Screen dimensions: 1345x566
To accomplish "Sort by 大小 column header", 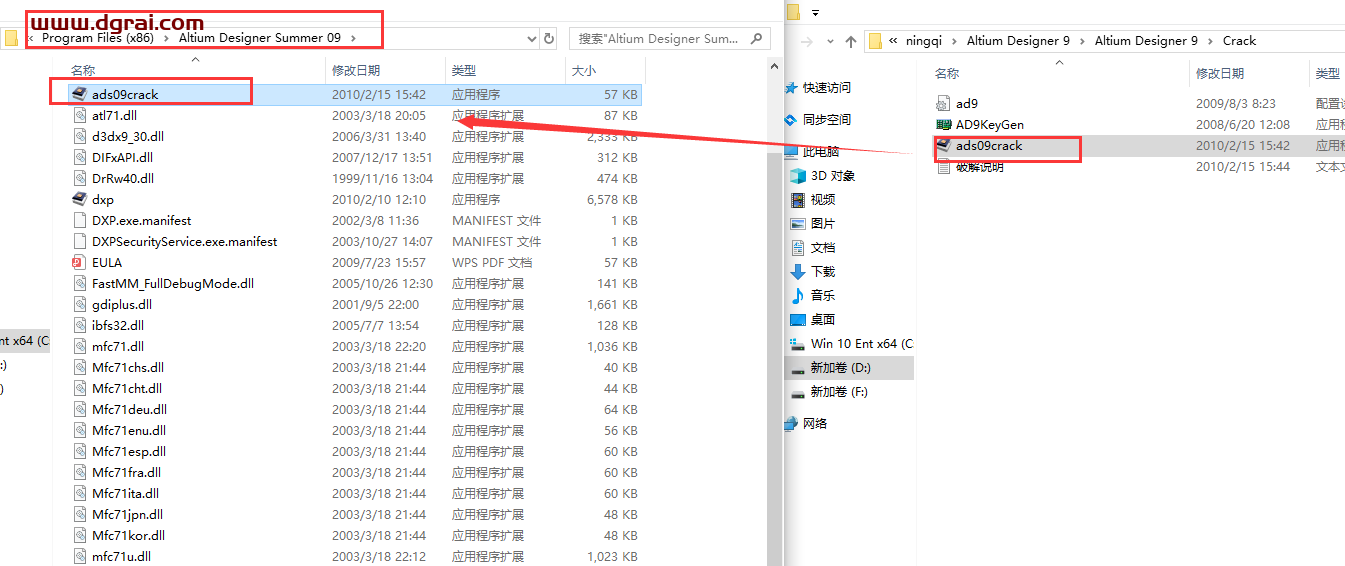I will 583,70.
